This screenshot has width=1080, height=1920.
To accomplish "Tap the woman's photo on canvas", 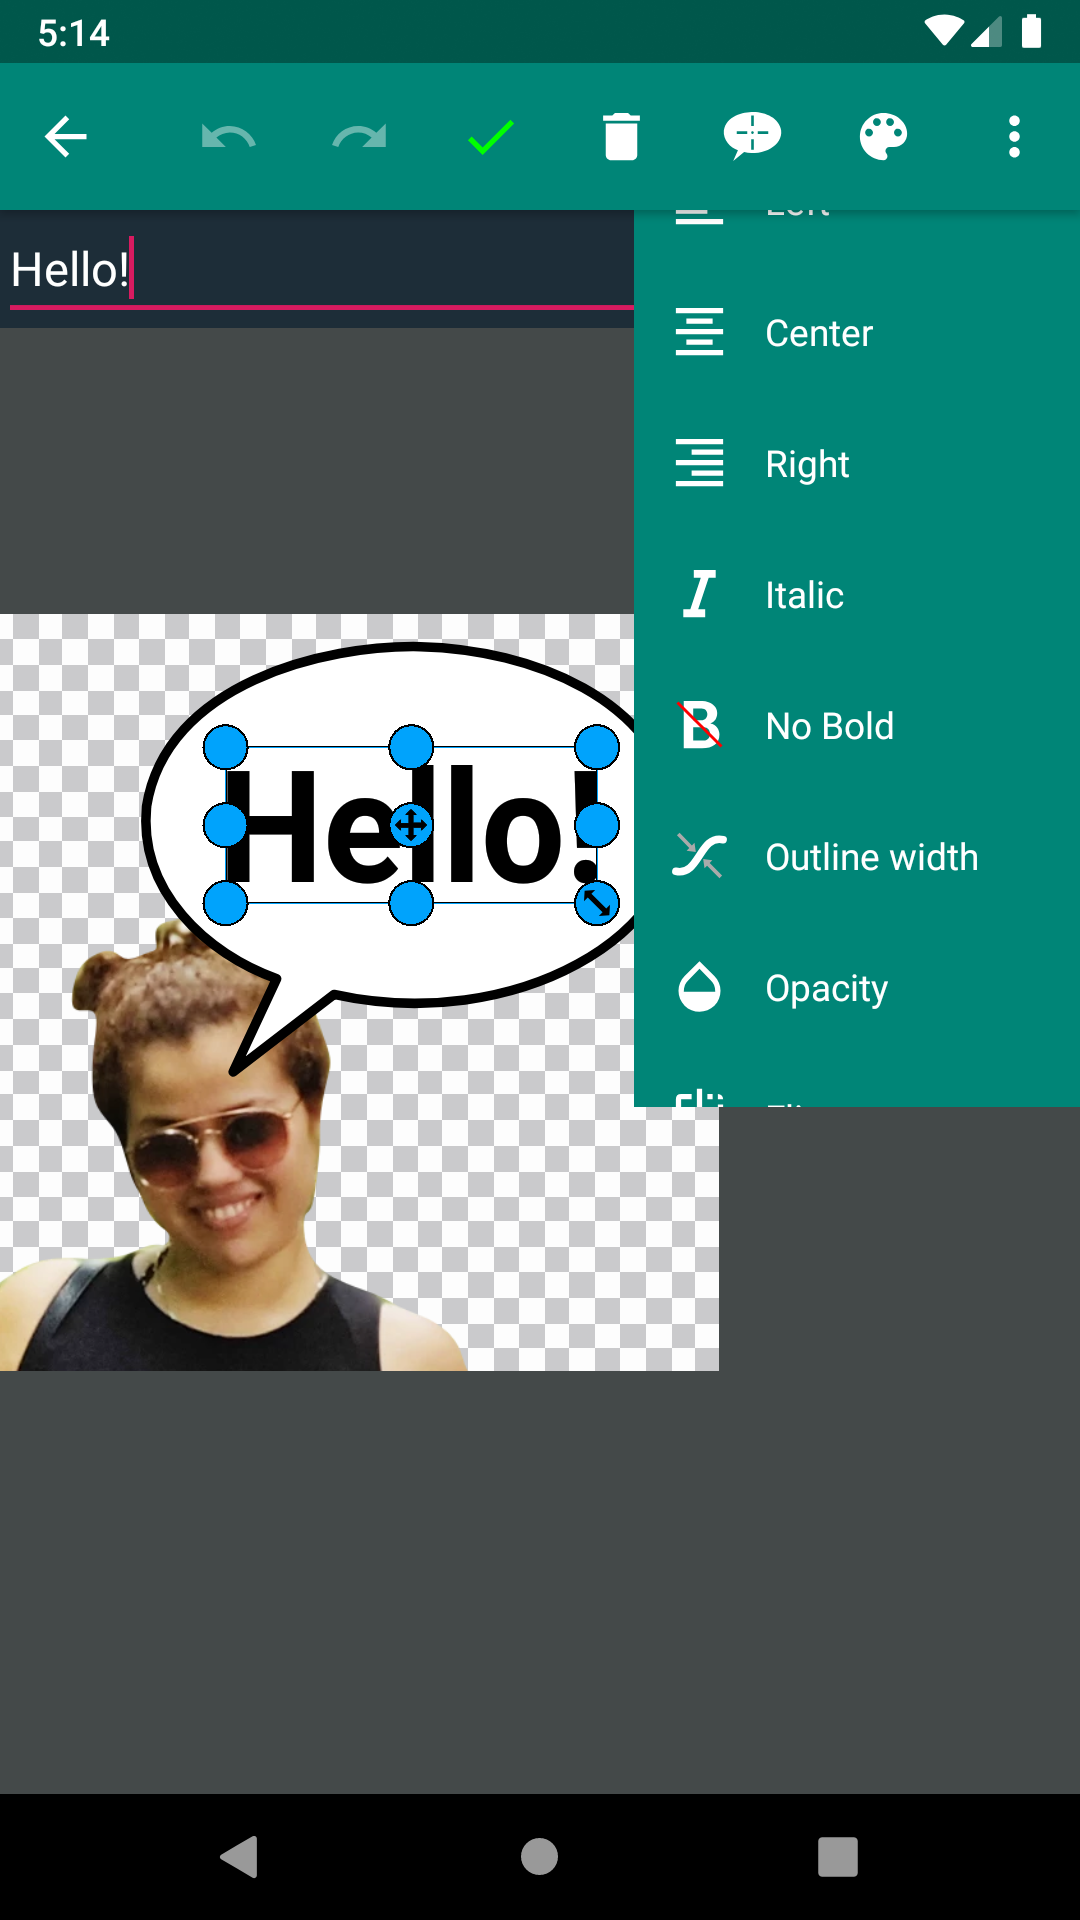I will coord(210,1180).
